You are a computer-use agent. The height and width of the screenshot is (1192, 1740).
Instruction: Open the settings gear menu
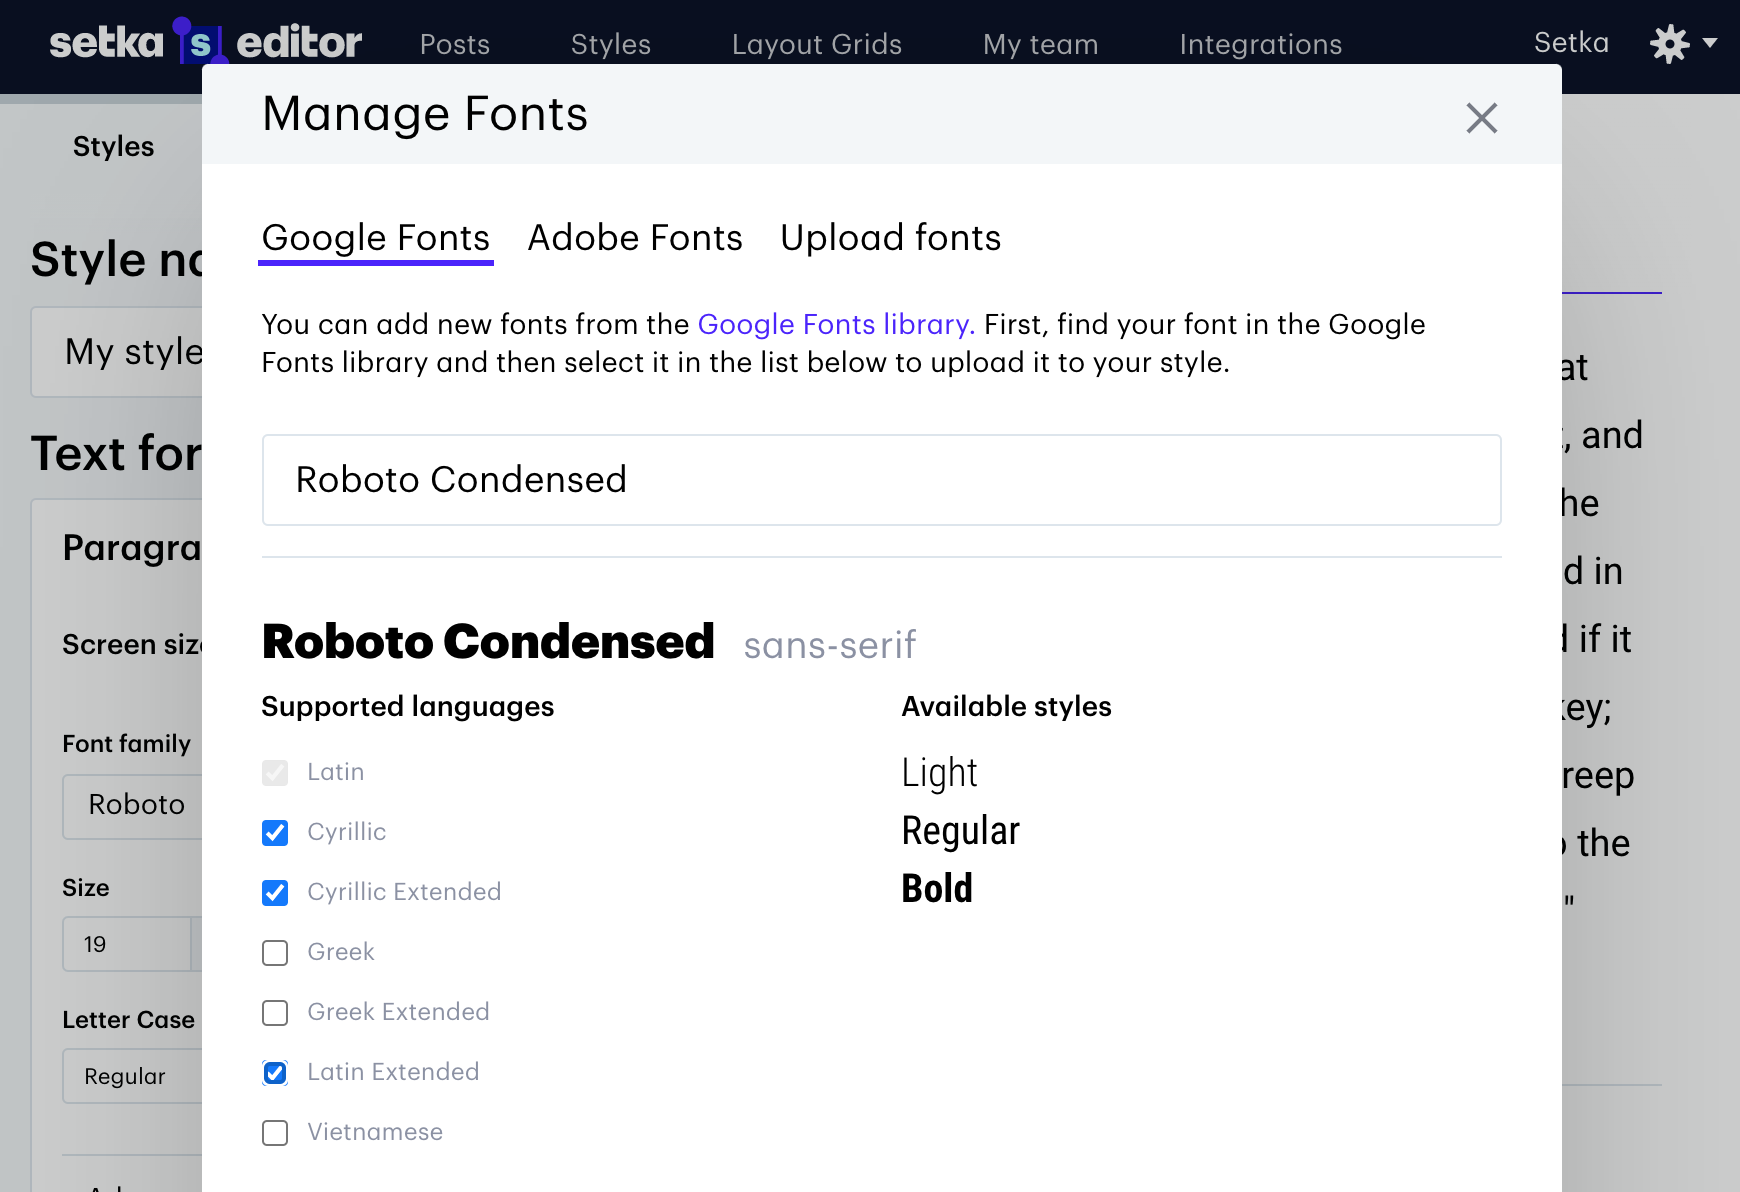click(1681, 44)
